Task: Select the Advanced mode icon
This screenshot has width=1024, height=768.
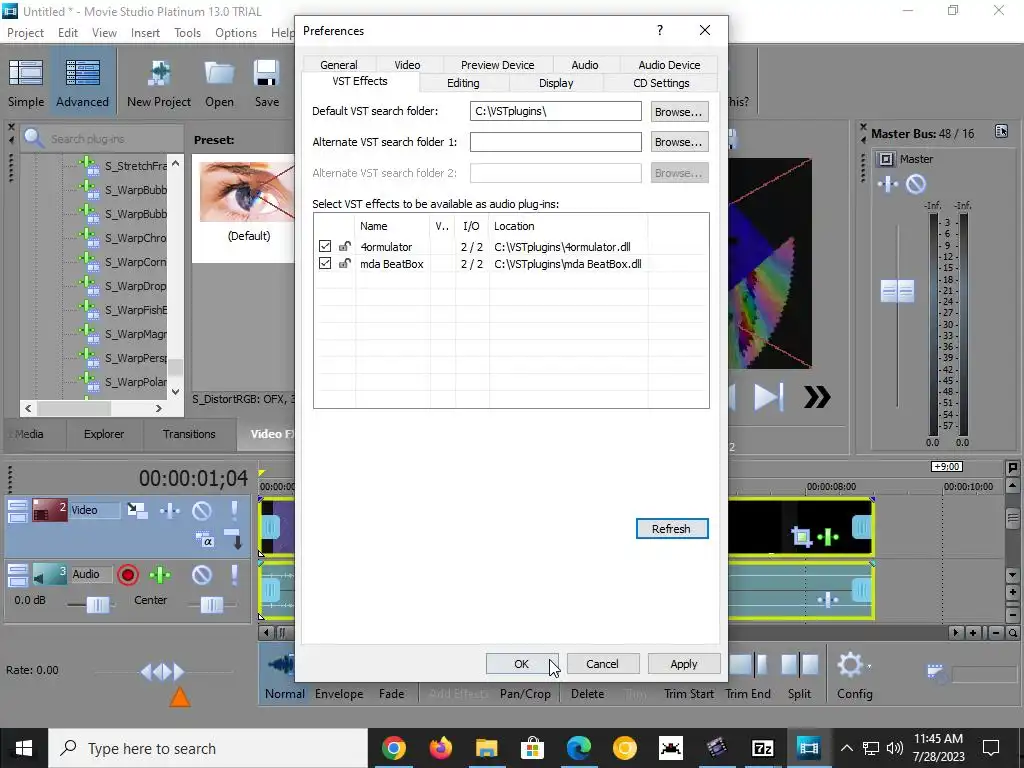Action: pyautogui.click(x=82, y=73)
